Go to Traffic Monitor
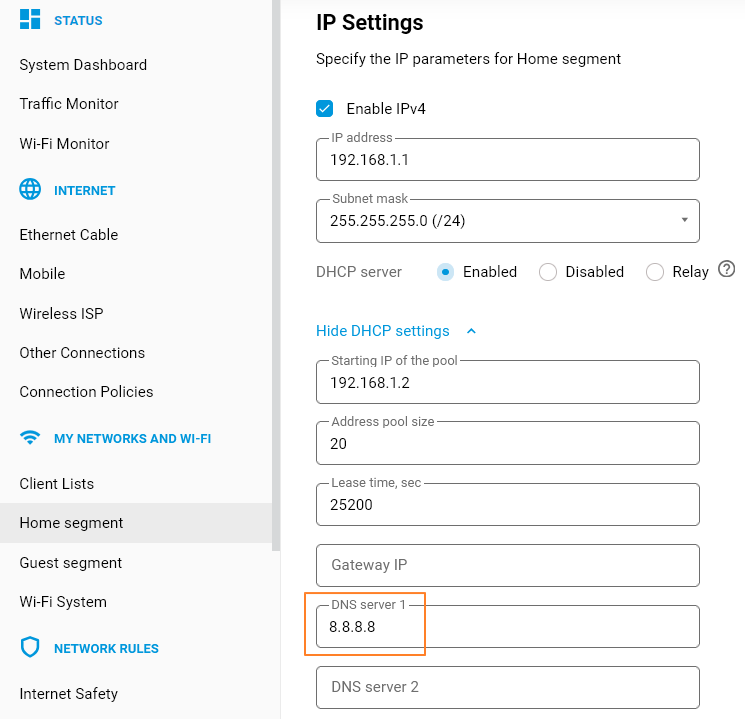 69,104
